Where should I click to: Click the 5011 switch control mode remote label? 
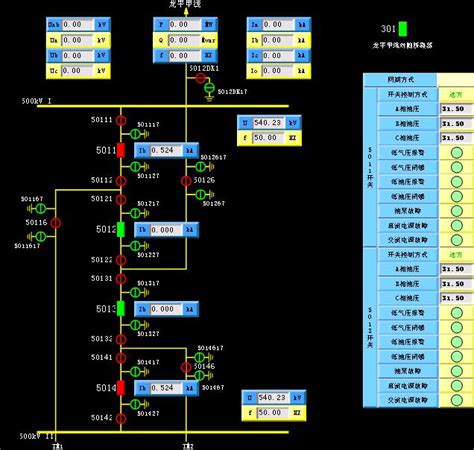(x=456, y=95)
